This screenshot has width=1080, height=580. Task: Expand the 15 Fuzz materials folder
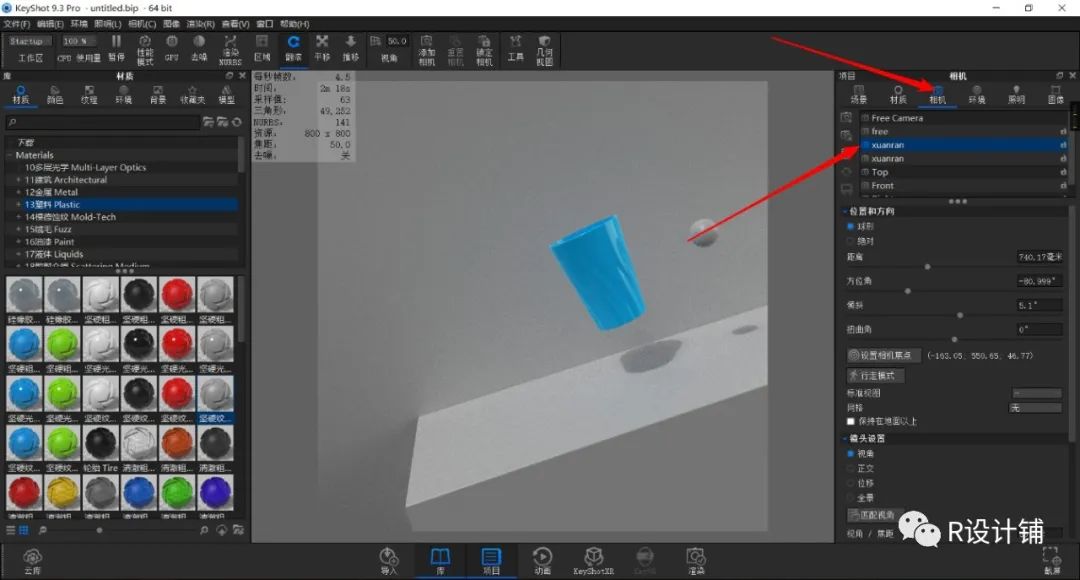pyautogui.click(x=19, y=229)
